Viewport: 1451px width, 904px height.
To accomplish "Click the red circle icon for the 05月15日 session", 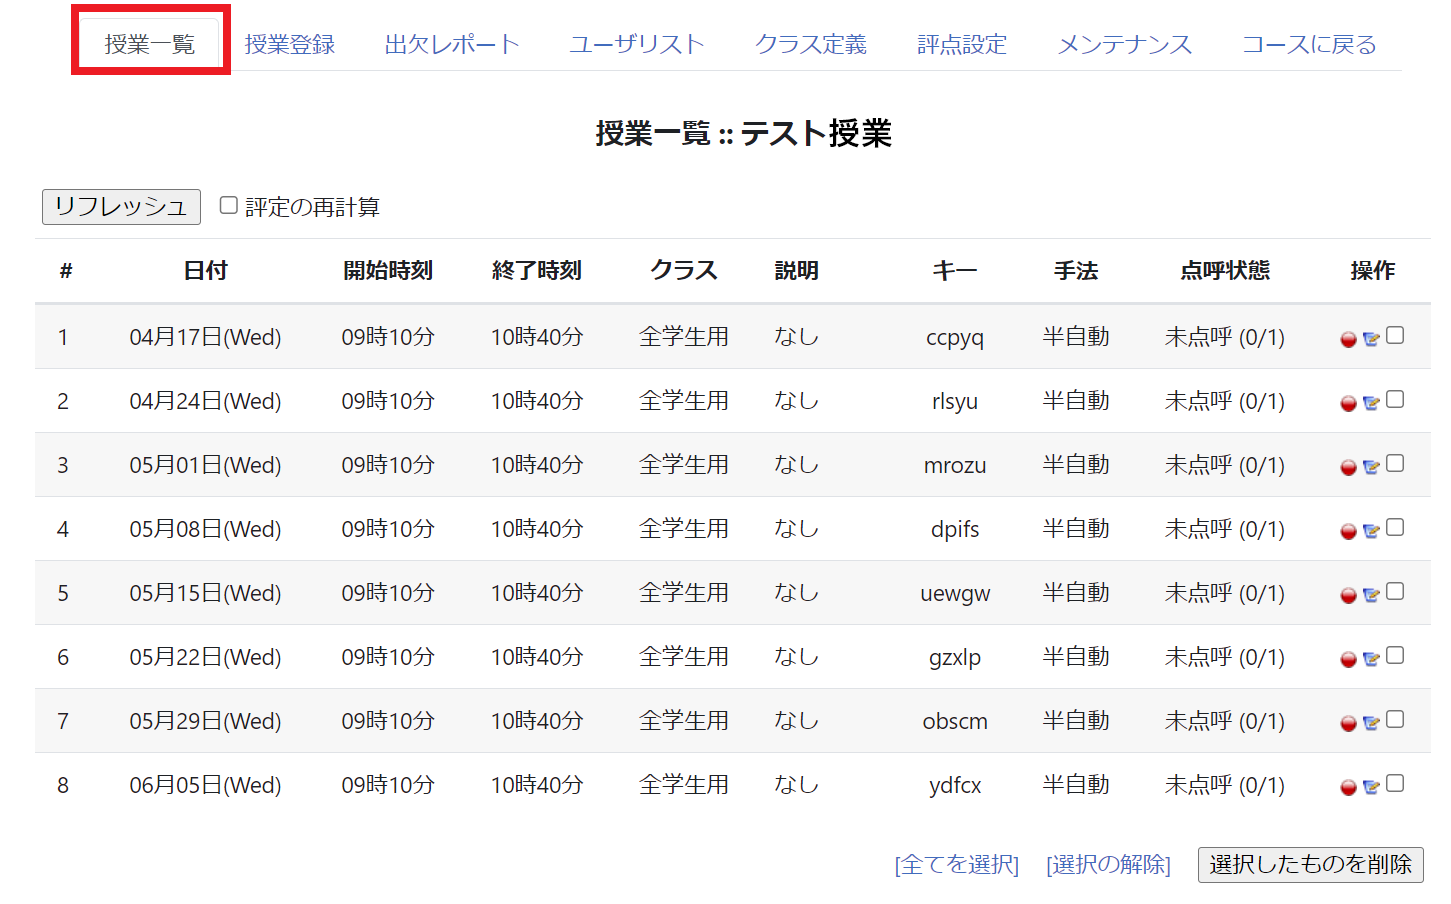I will pyautogui.click(x=1348, y=596).
